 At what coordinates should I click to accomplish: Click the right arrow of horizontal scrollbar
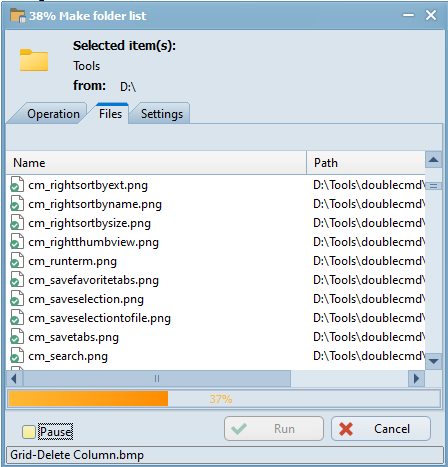coord(416,379)
